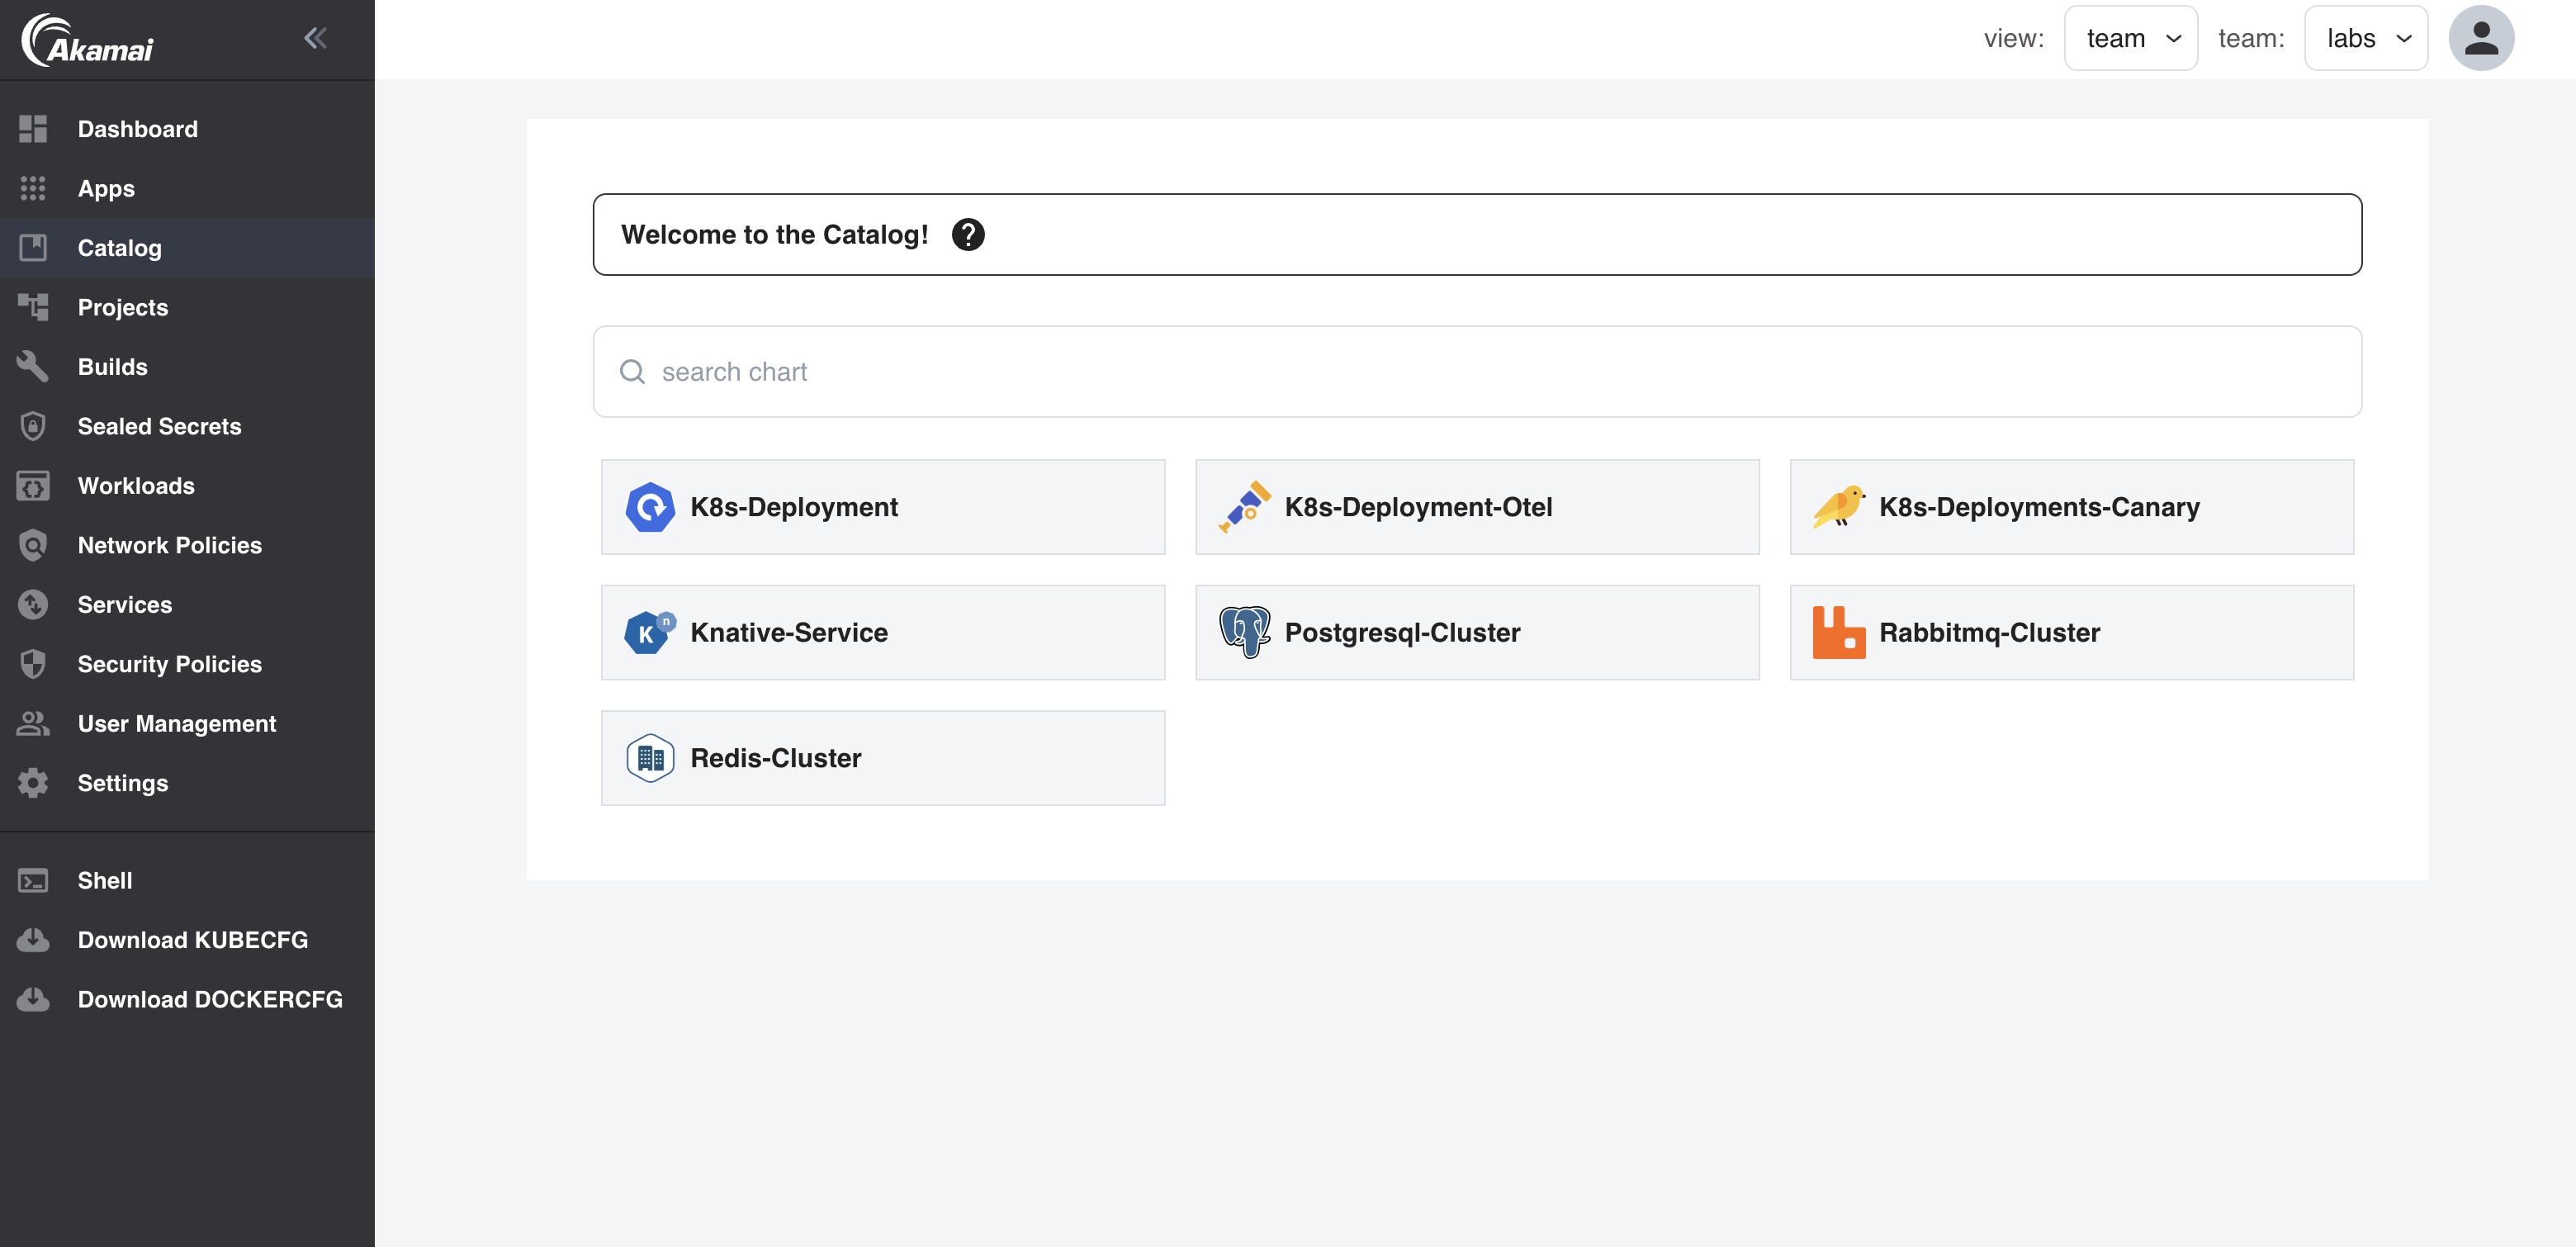Click Download KUBECFG link
The image size is (2576, 1247).
click(192, 940)
